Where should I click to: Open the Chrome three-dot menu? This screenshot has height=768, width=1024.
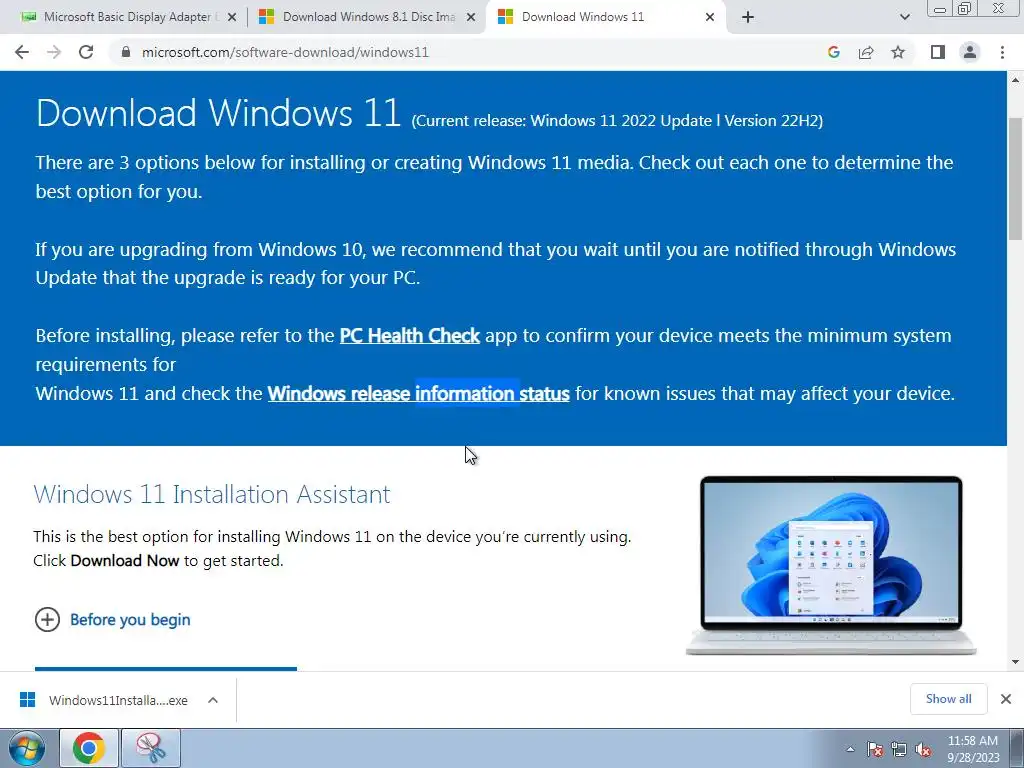point(1002,52)
